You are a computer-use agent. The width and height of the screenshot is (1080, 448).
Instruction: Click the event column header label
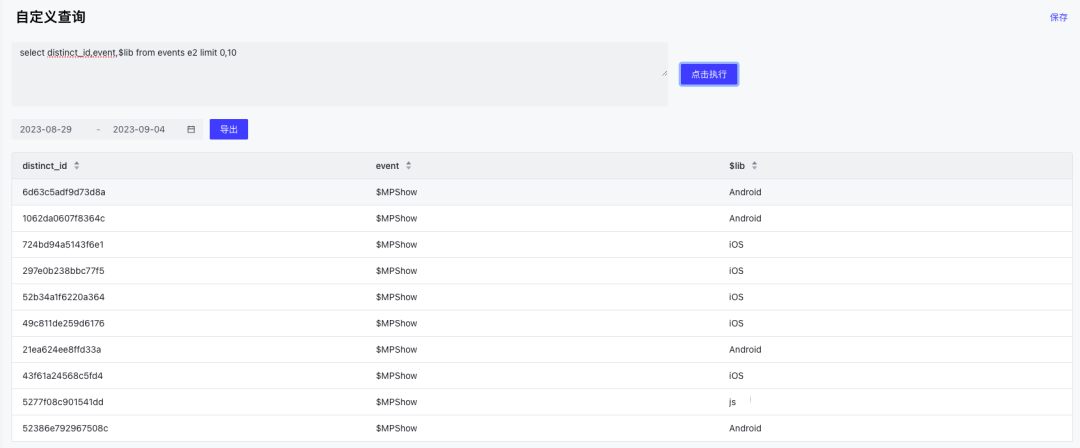coord(387,165)
